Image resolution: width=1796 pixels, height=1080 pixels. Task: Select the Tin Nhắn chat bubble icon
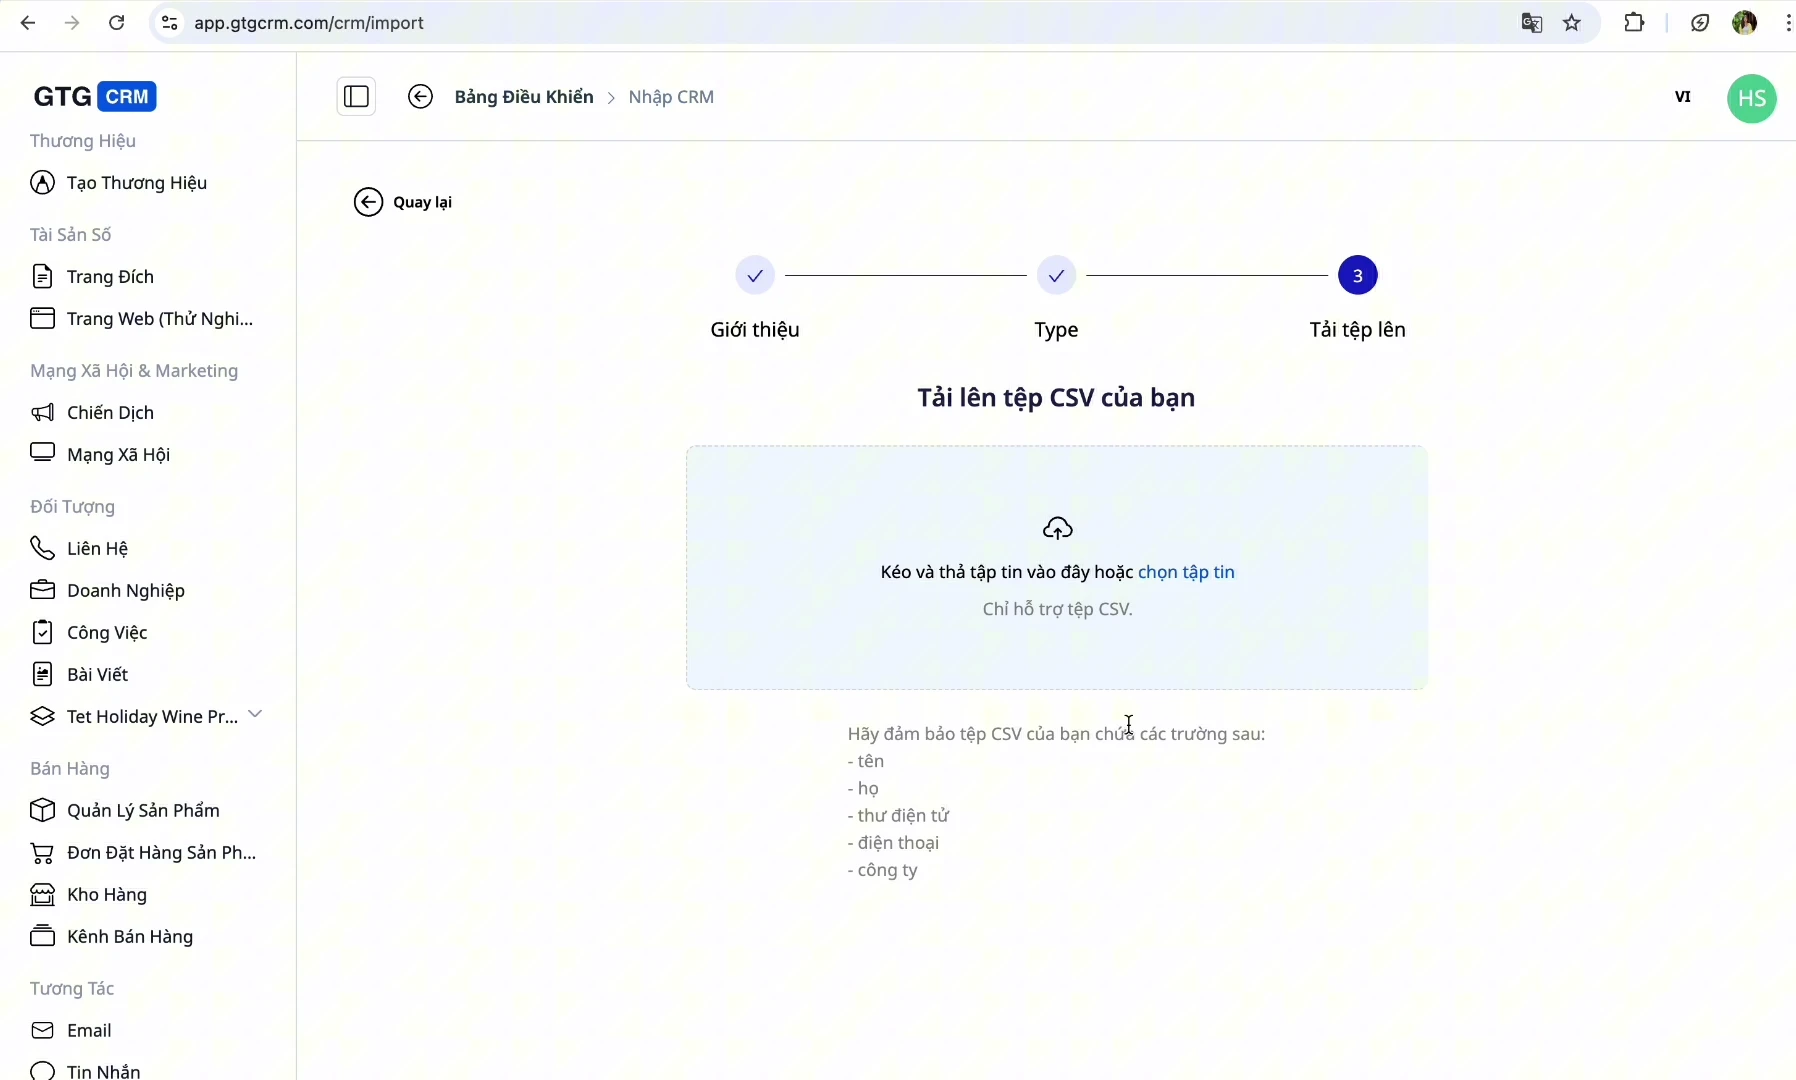pyautogui.click(x=42, y=1070)
